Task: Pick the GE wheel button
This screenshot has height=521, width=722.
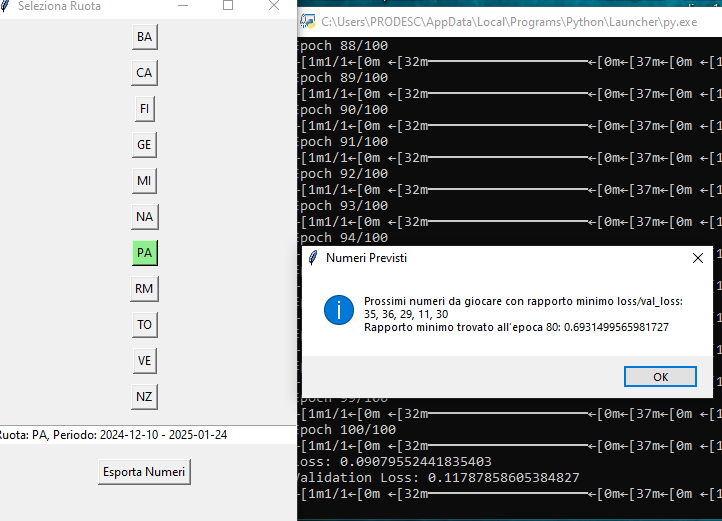Action: pos(145,145)
